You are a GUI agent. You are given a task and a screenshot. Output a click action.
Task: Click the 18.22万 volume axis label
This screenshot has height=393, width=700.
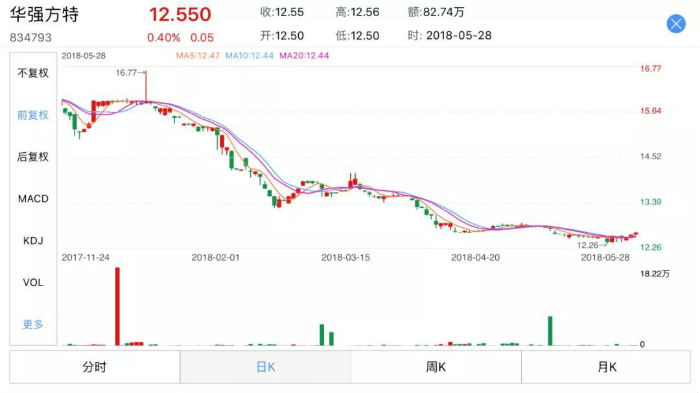tap(655, 274)
